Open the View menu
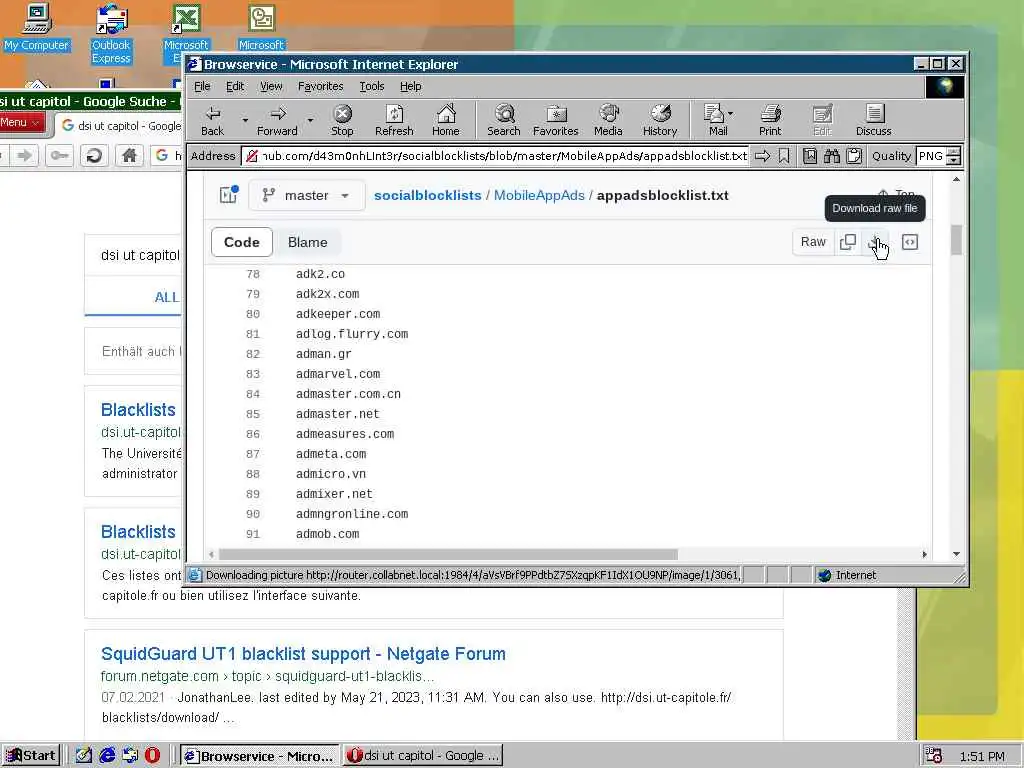The image size is (1024, 768). click(271, 86)
